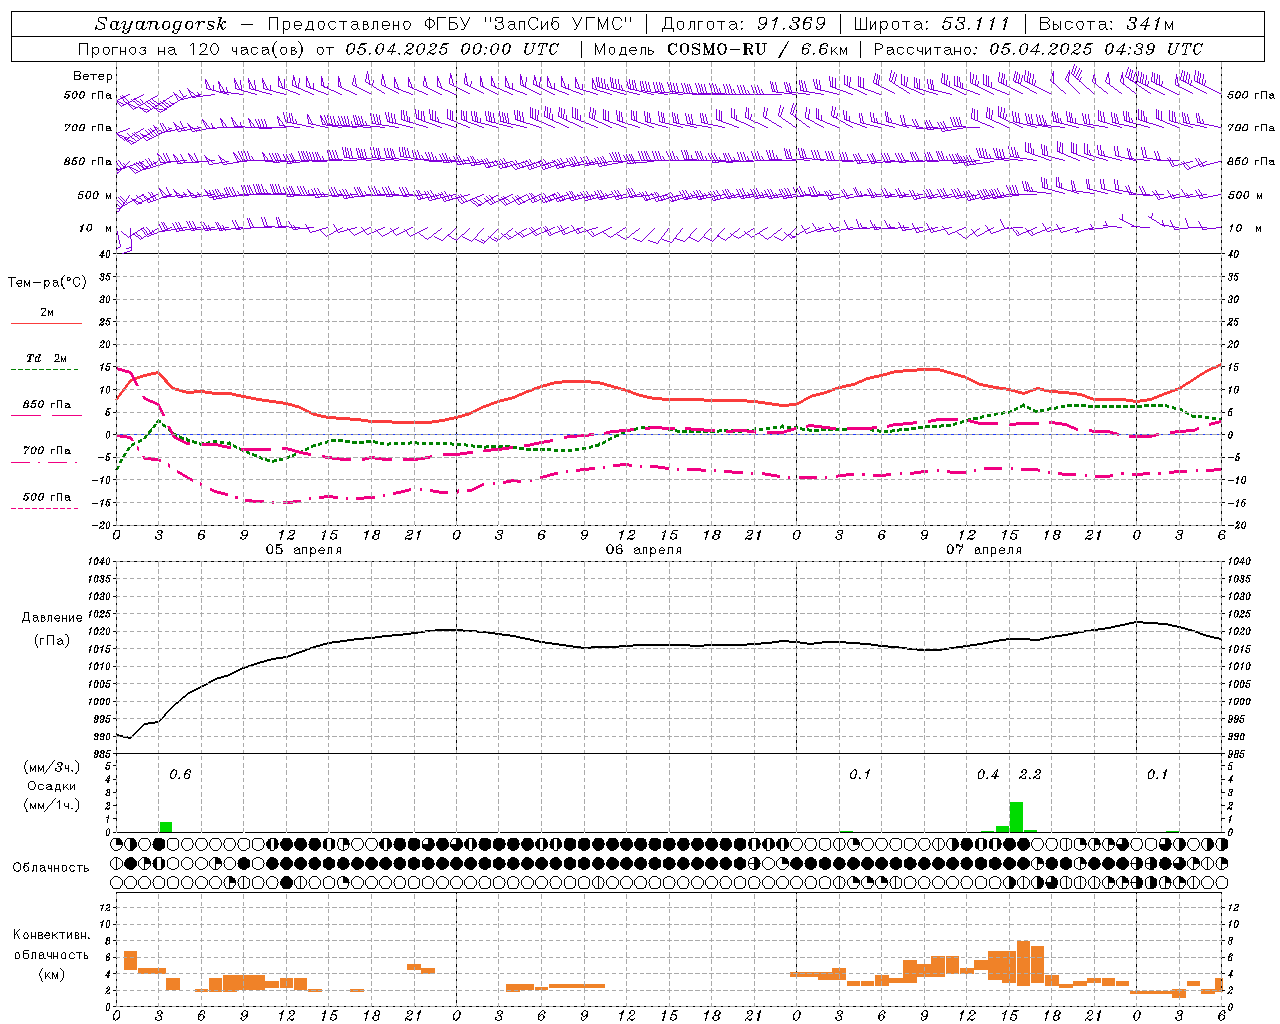Viewport: 1280px width, 1024px height.
Task: Click the Облачность cloudiness label
Action: (x=51, y=868)
